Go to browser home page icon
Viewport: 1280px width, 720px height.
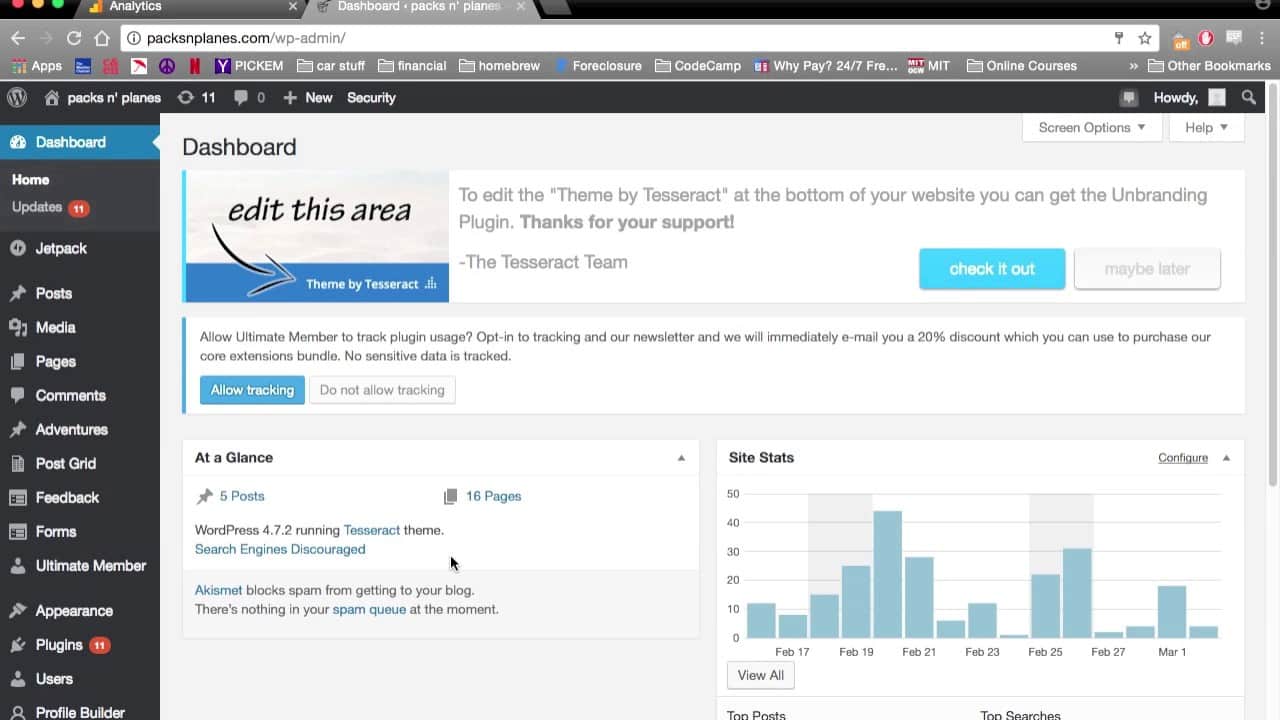point(101,38)
